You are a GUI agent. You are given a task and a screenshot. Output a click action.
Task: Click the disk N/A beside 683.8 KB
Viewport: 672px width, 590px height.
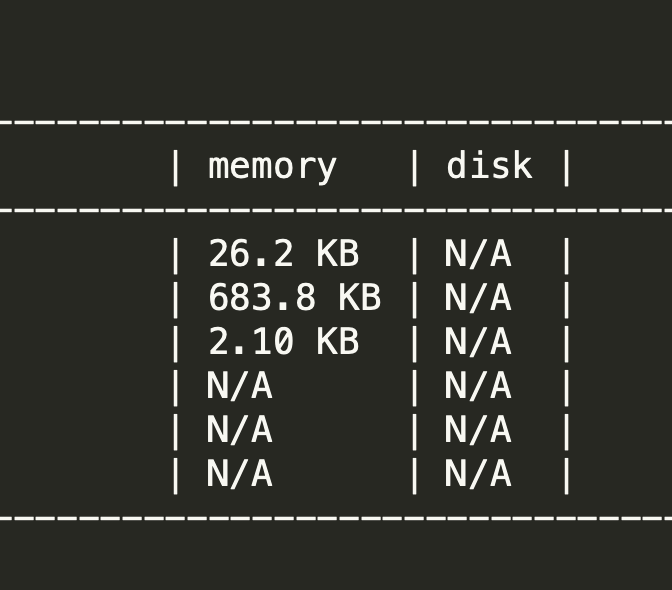tap(478, 298)
